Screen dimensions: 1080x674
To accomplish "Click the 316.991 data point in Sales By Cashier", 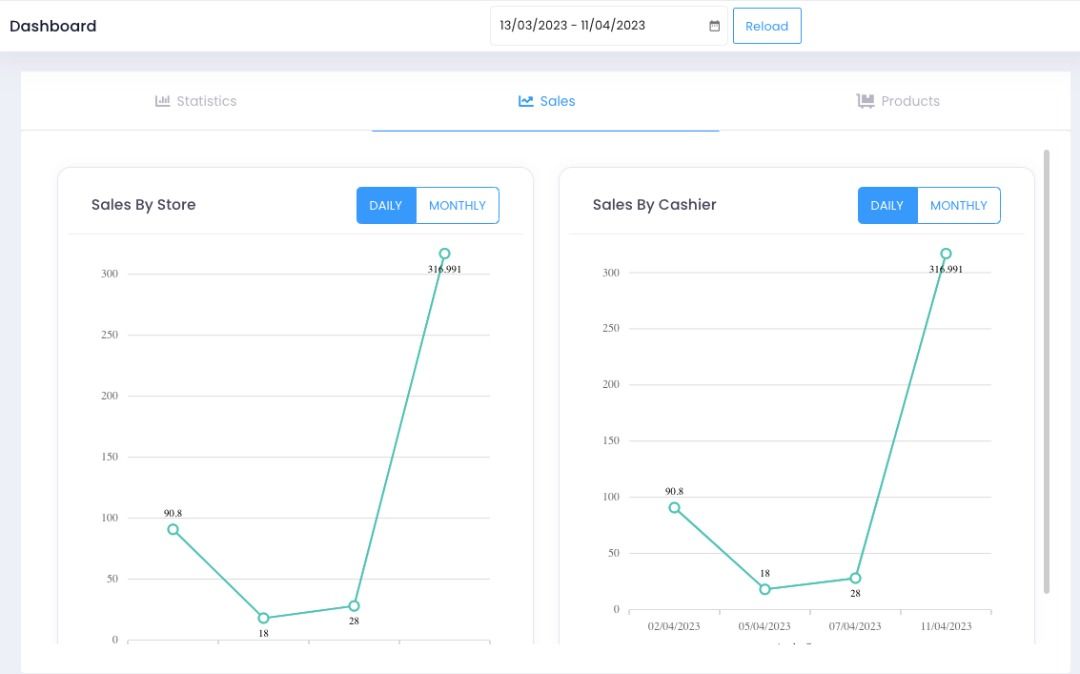I will 946,254.
